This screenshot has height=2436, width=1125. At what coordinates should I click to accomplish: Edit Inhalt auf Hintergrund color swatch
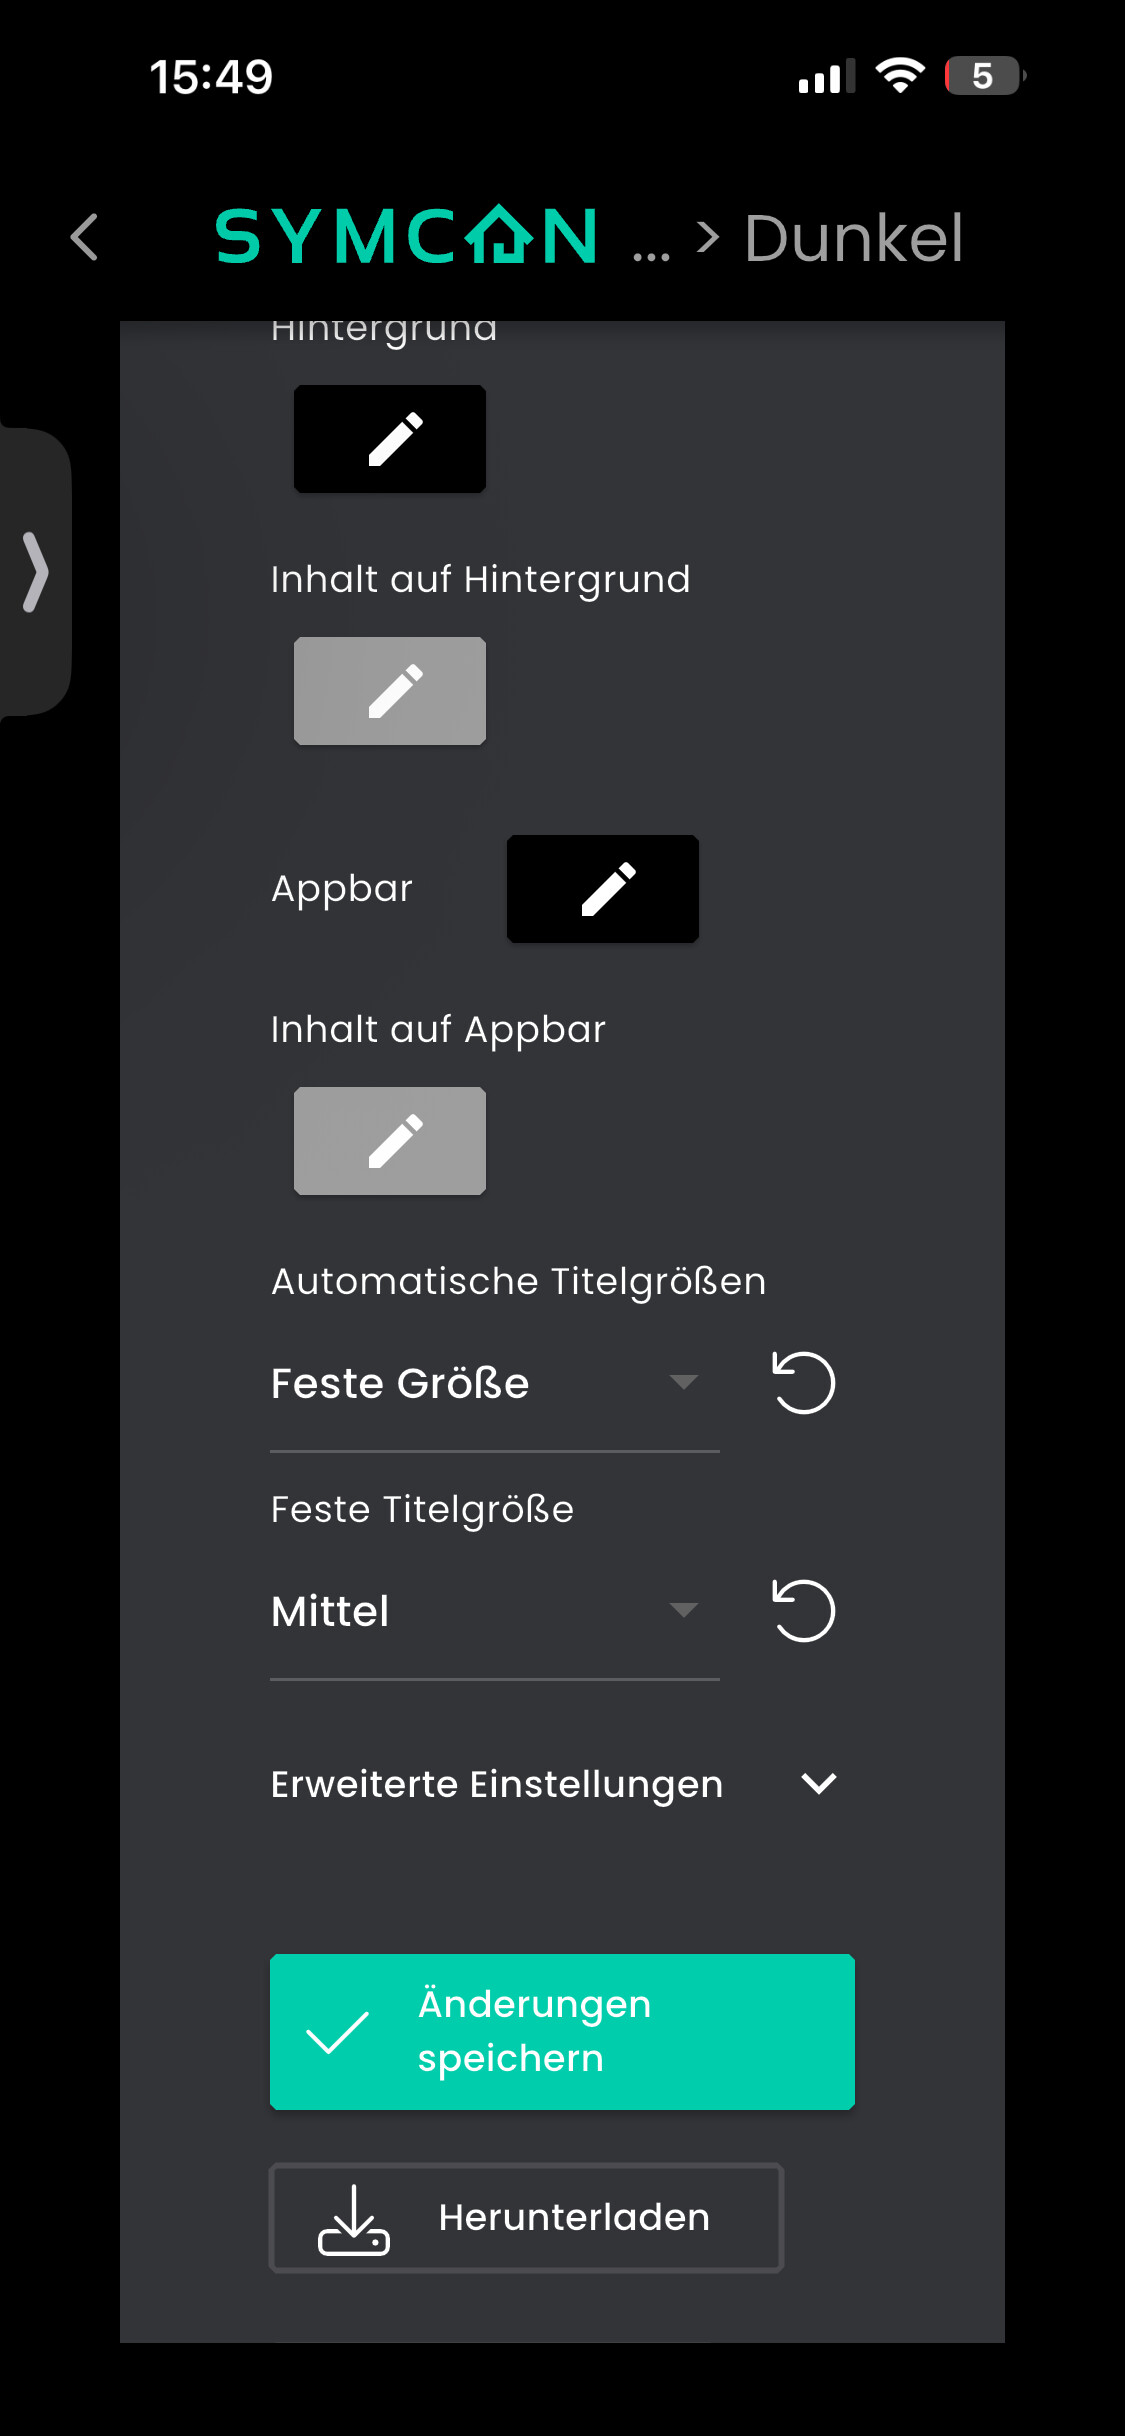(x=390, y=691)
